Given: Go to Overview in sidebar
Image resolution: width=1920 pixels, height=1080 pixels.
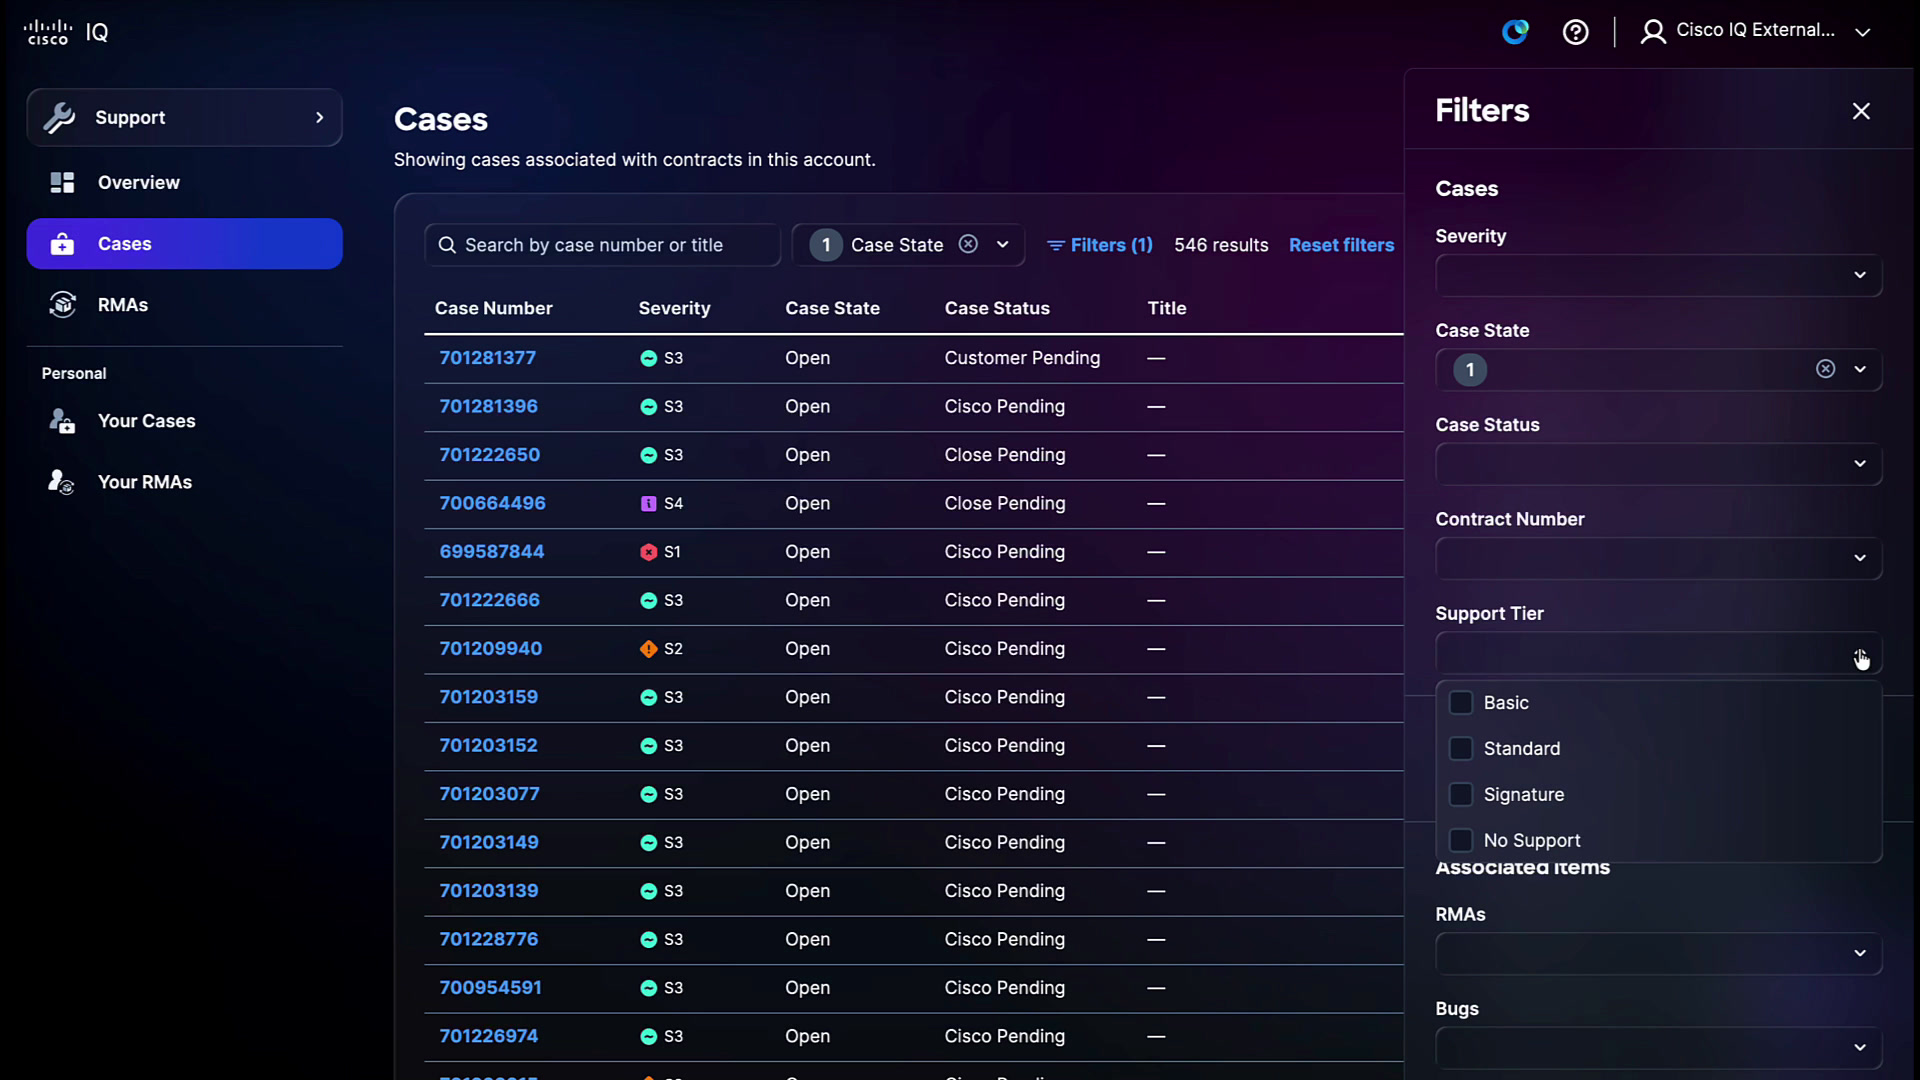Looking at the screenshot, I should [184, 182].
